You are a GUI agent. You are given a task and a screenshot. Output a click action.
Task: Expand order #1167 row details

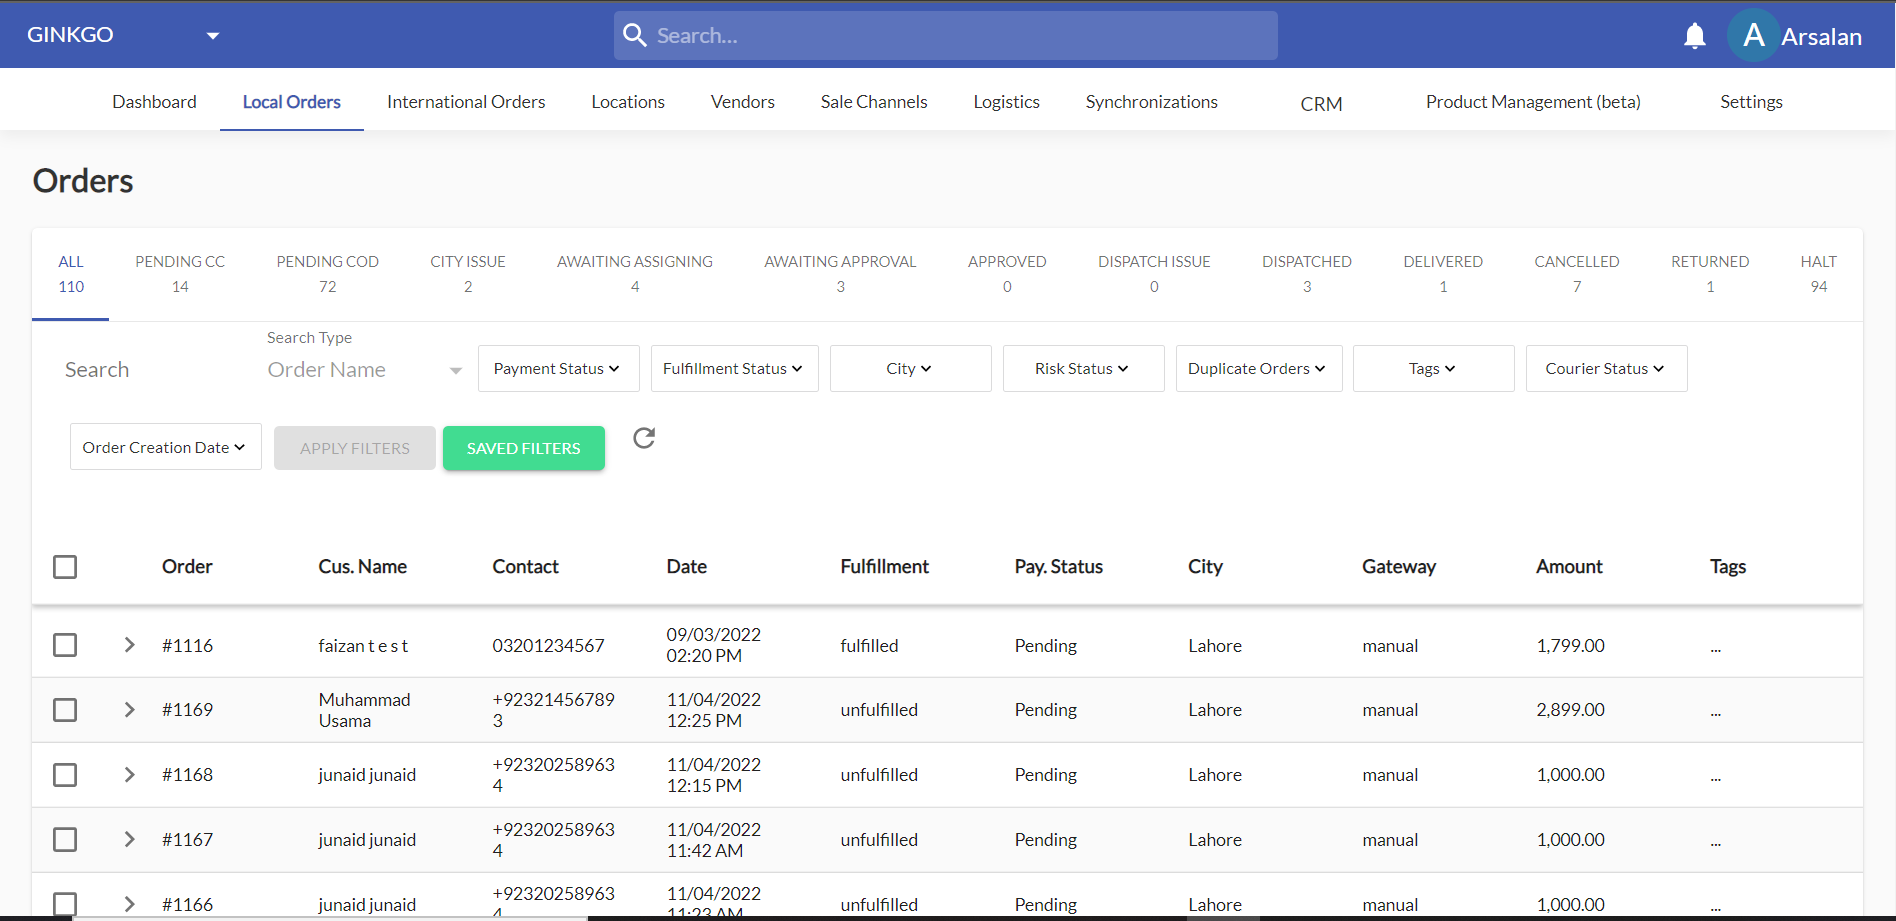tap(128, 840)
